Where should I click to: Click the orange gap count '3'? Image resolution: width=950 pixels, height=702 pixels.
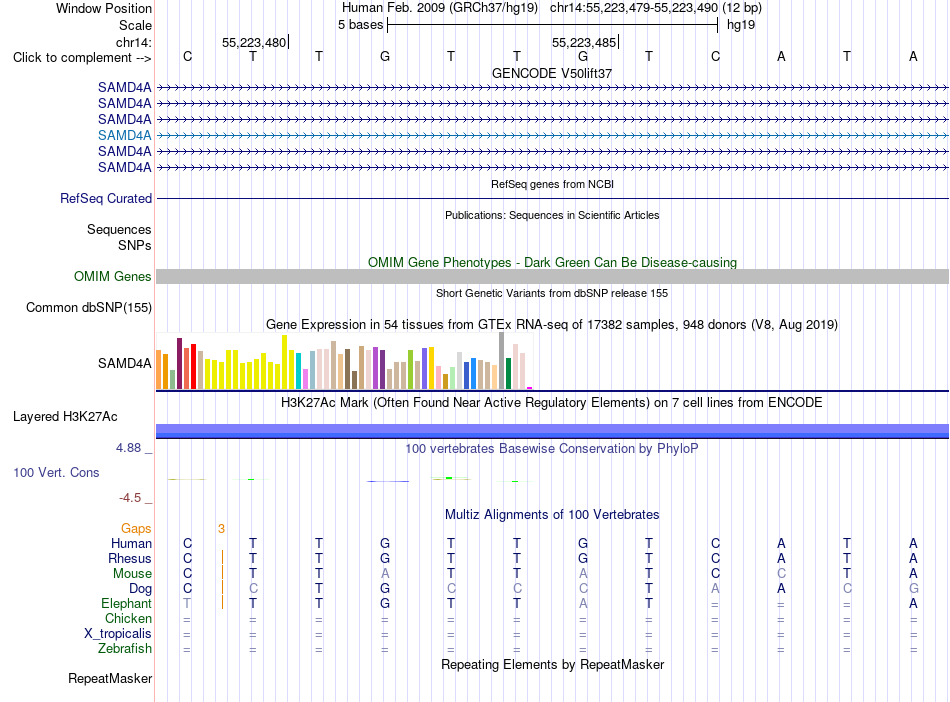click(222, 529)
